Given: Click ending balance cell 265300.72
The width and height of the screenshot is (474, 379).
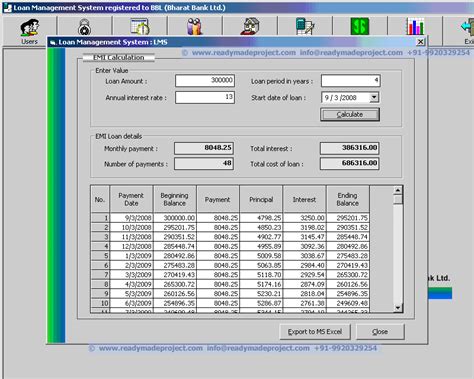Looking at the screenshot, I should coord(348,275).
